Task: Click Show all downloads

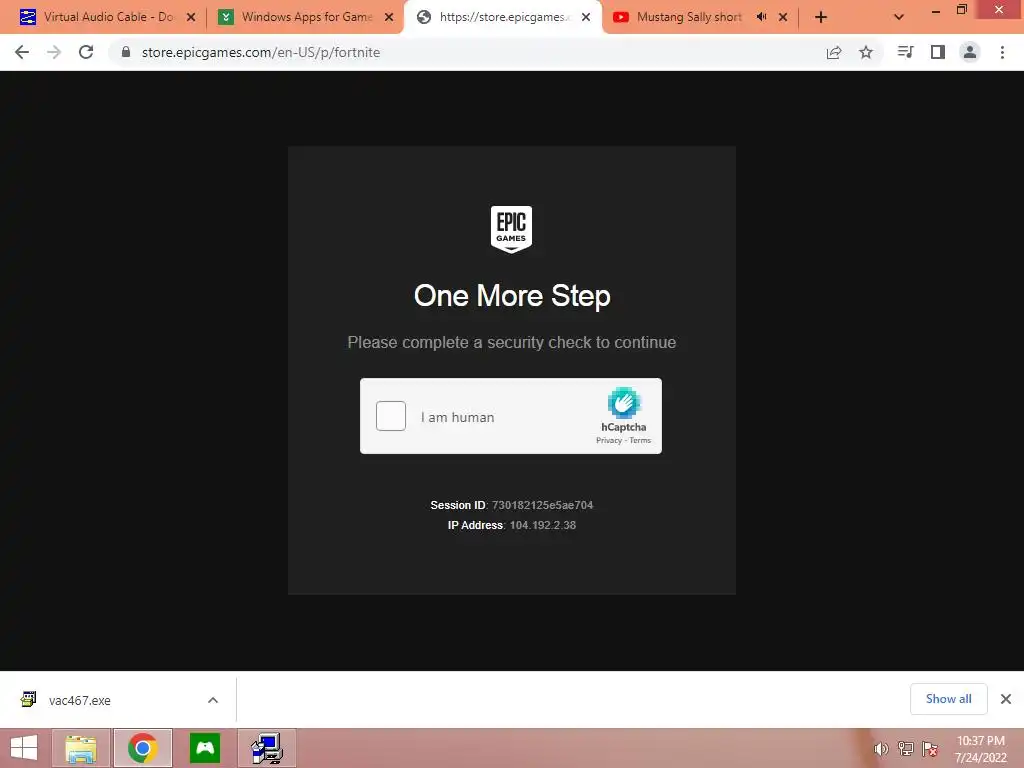Action: pyautogui.click(x=948, y=699)
